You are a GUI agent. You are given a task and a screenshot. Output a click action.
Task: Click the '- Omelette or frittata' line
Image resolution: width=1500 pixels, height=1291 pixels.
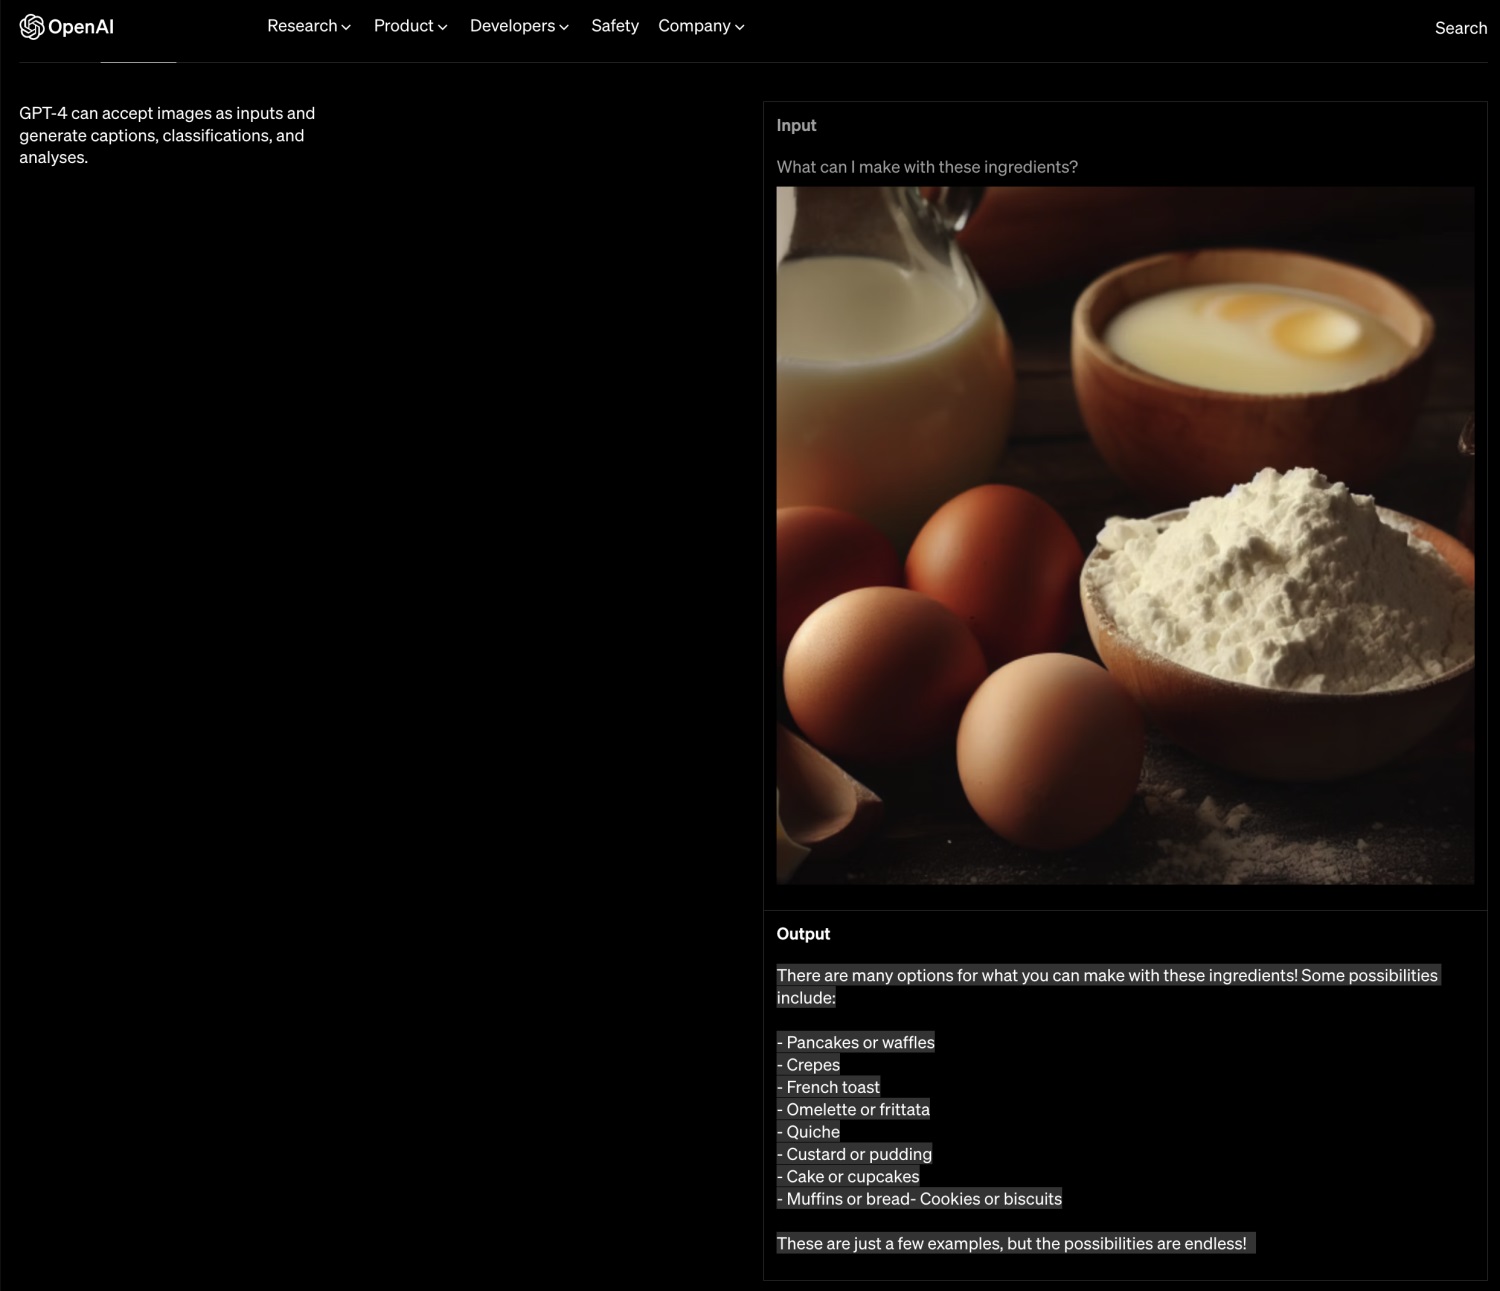coord(853,1109)
